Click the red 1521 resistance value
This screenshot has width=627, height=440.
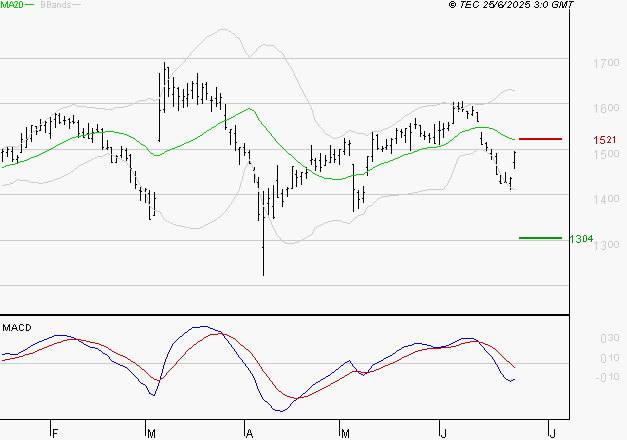(x=605, y=140)
